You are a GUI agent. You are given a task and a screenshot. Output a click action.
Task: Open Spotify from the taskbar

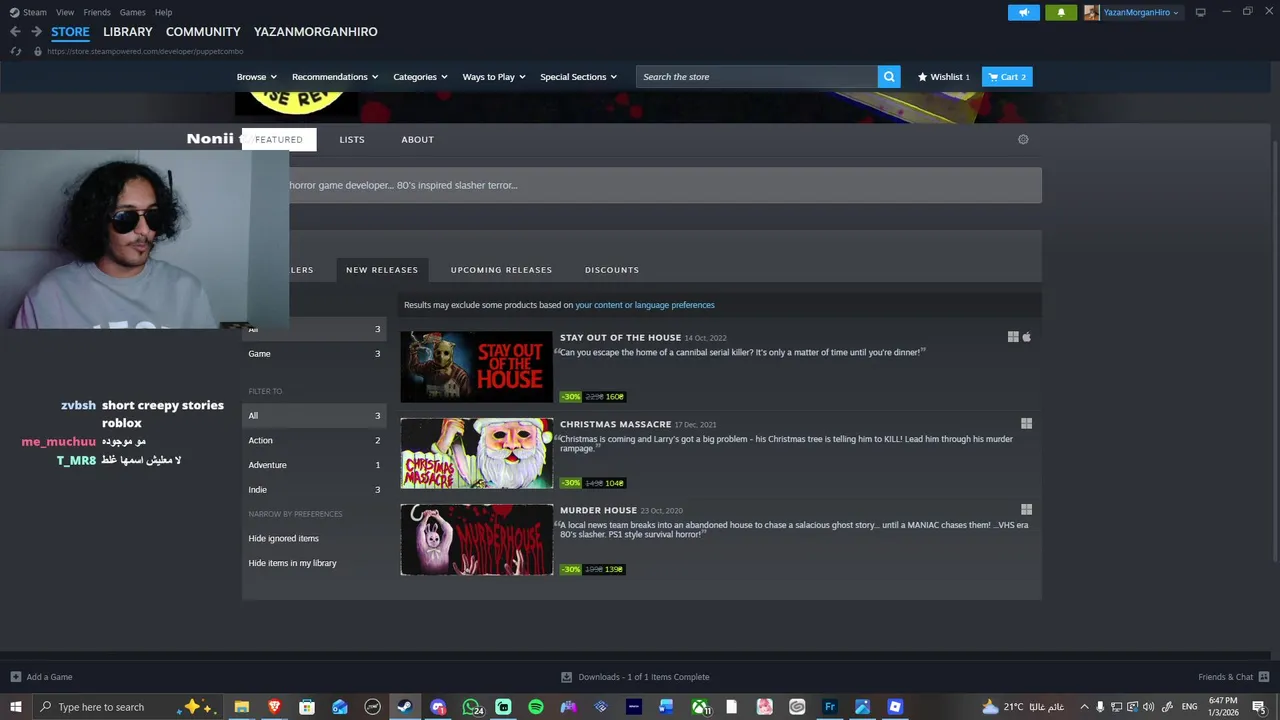tap(536, 707)
